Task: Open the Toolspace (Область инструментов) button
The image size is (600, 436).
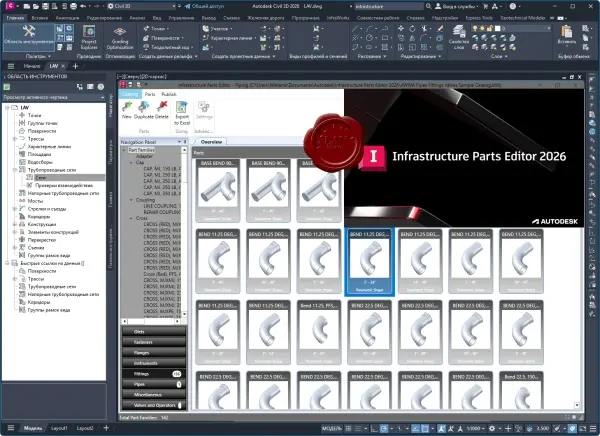Action: pos(29,37)
